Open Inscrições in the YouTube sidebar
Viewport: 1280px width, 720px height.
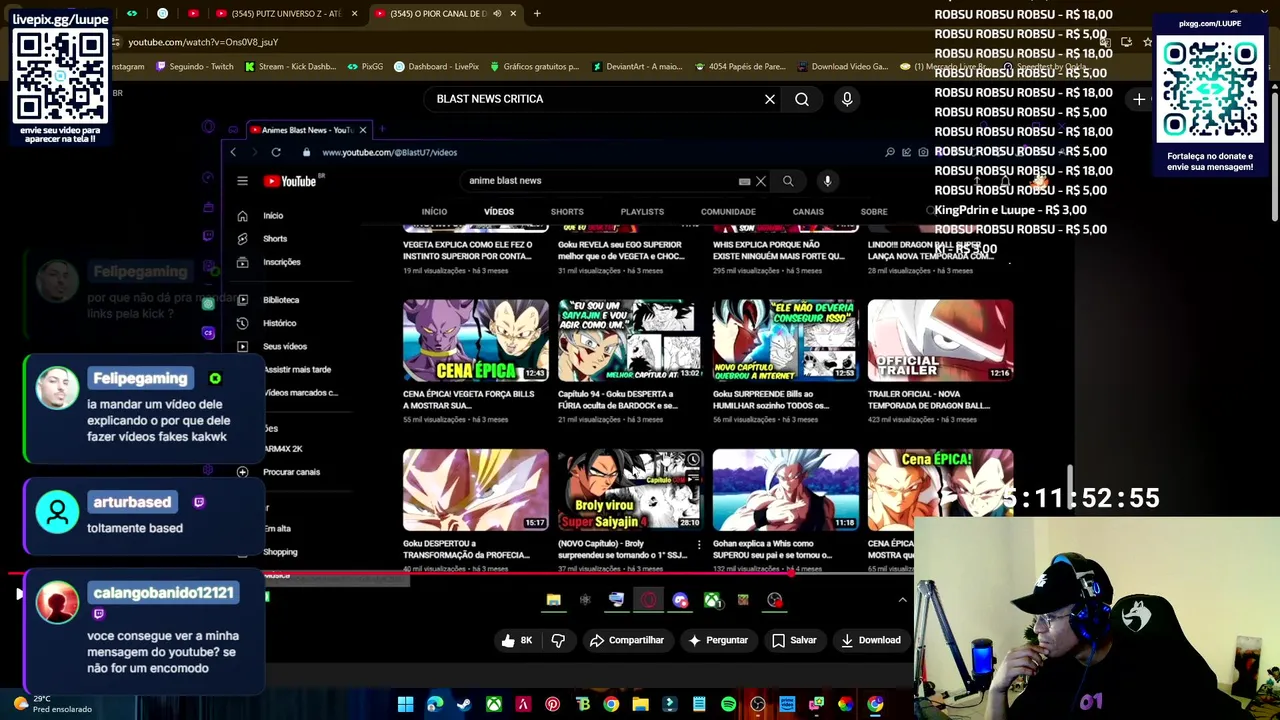[x=270, y=262]
